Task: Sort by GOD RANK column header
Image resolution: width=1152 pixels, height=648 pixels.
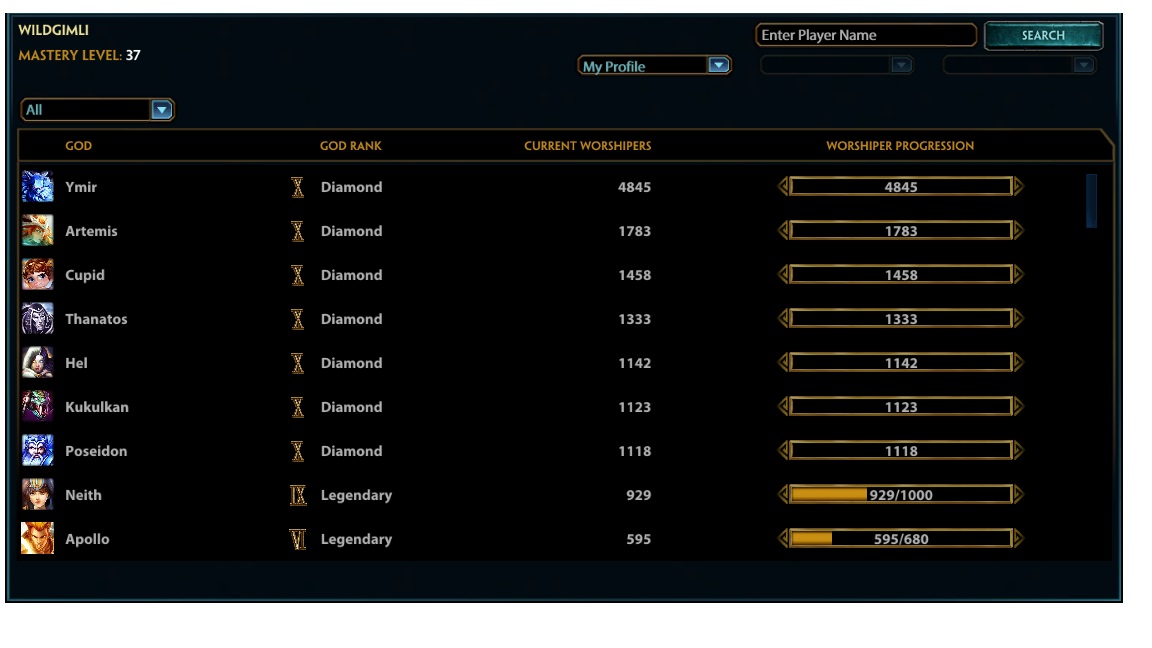Action: pos(350,146)
